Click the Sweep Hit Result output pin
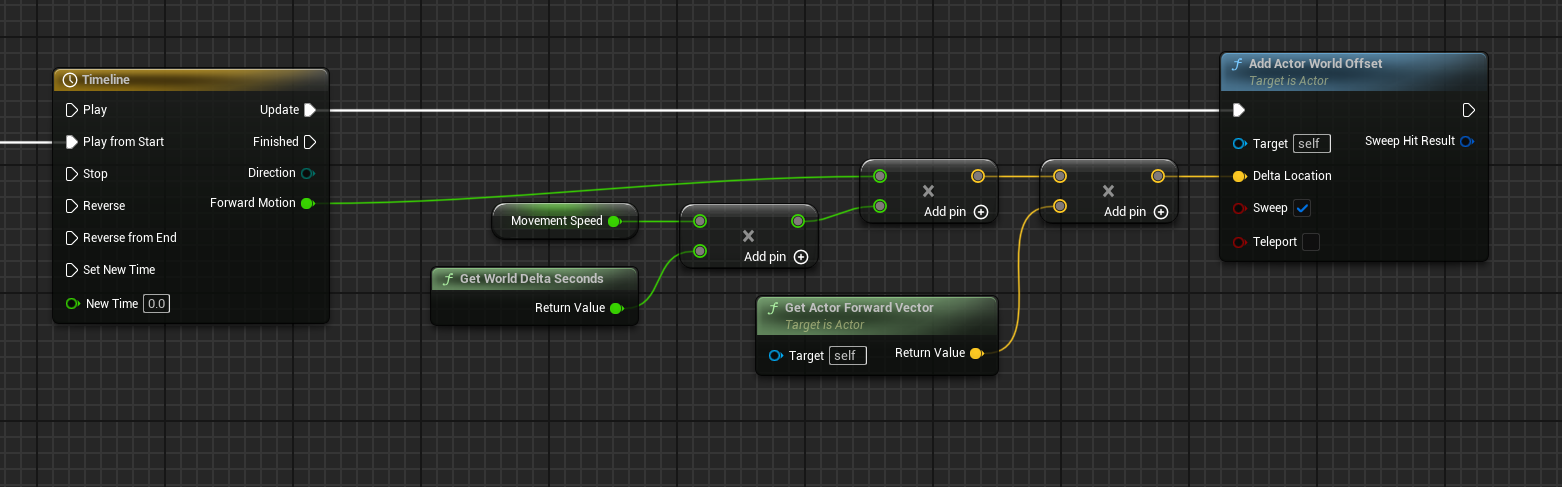1562x487 pixels. (1466, 141)
